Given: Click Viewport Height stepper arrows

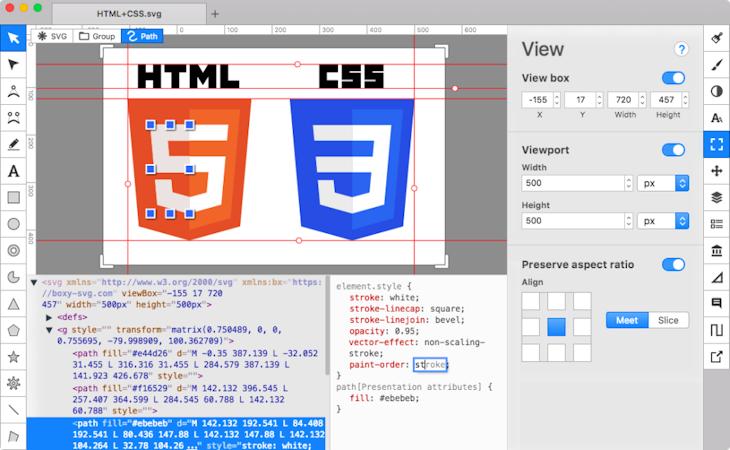Looking at the screenshot, I should 629,221.
